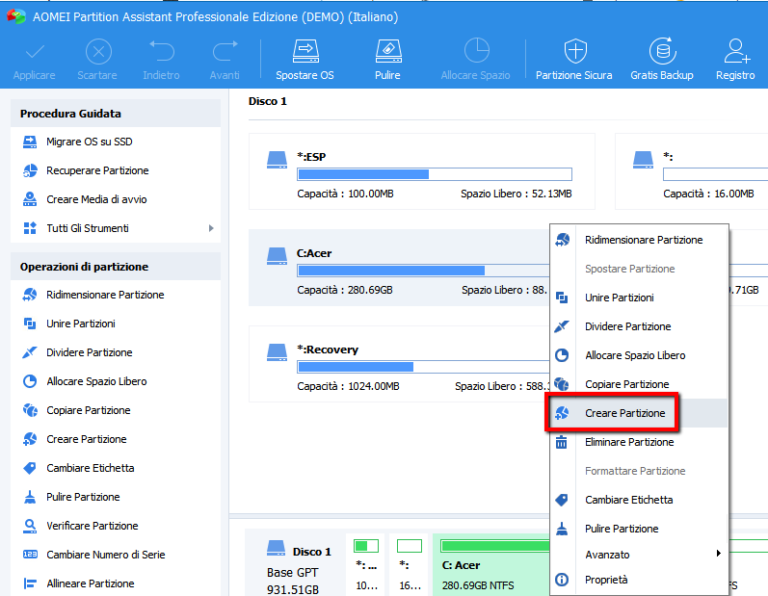
Task: Click the sidebar Ridimensionare Partizione icon
Action: tap(30, 295)
